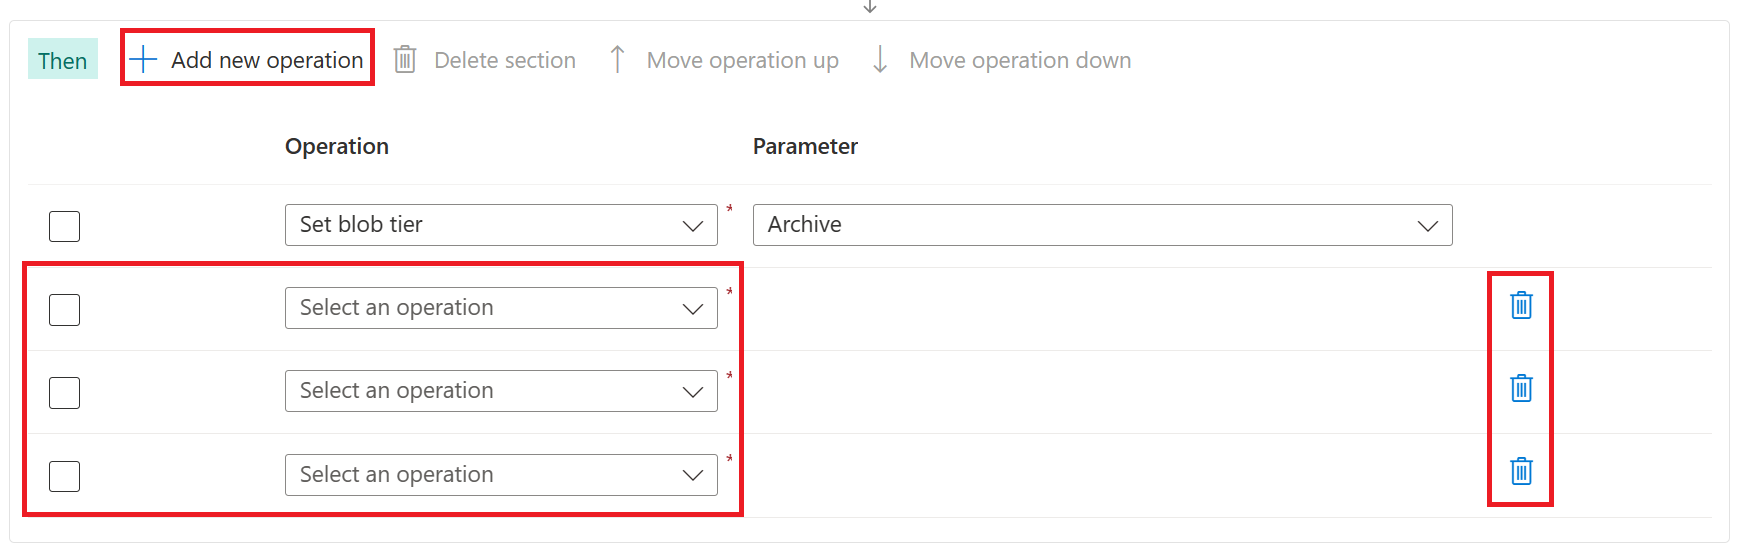Click the Move operation up arrow icon
Viewport: 1746px width, 556px height.
click(x=617, y=60)
